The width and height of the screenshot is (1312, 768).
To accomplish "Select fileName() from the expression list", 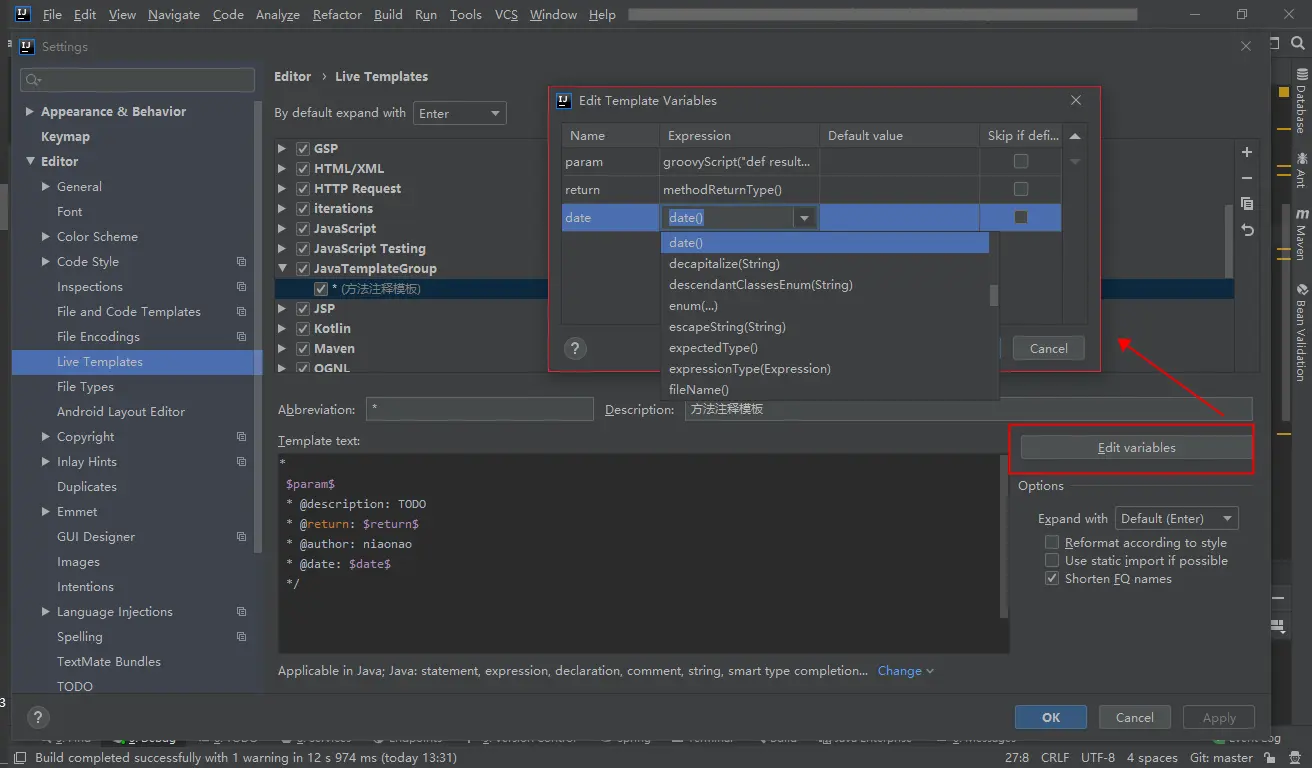I will (825, 390).
